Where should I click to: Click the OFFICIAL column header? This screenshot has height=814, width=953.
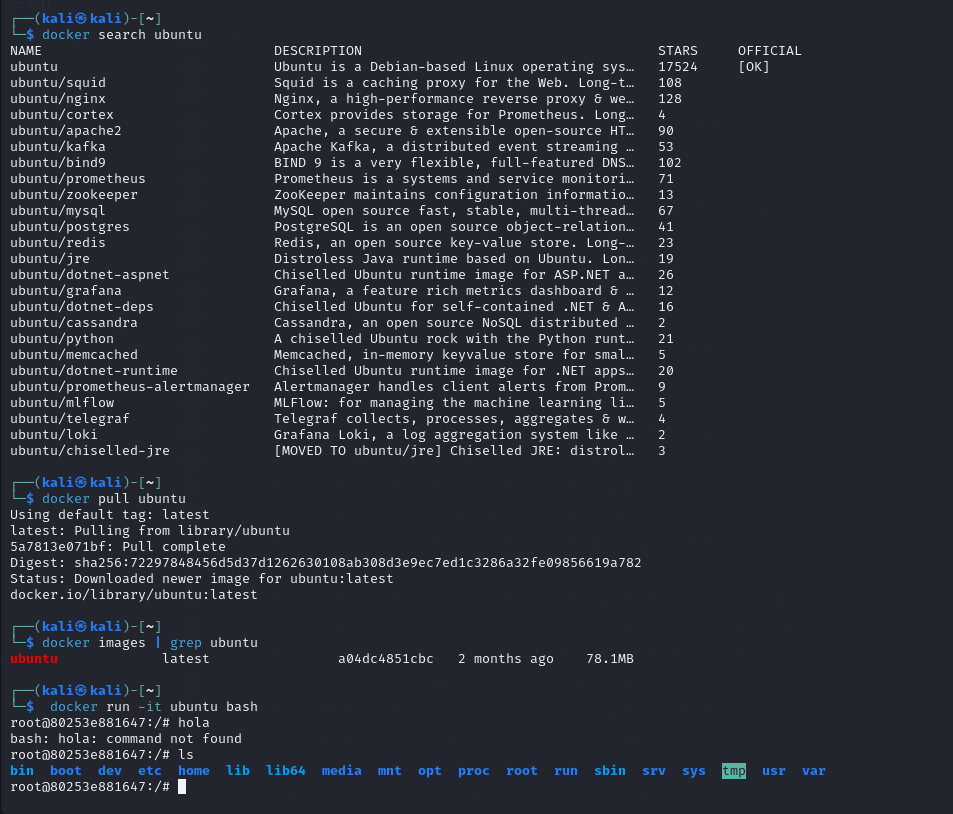coord(769,51)
